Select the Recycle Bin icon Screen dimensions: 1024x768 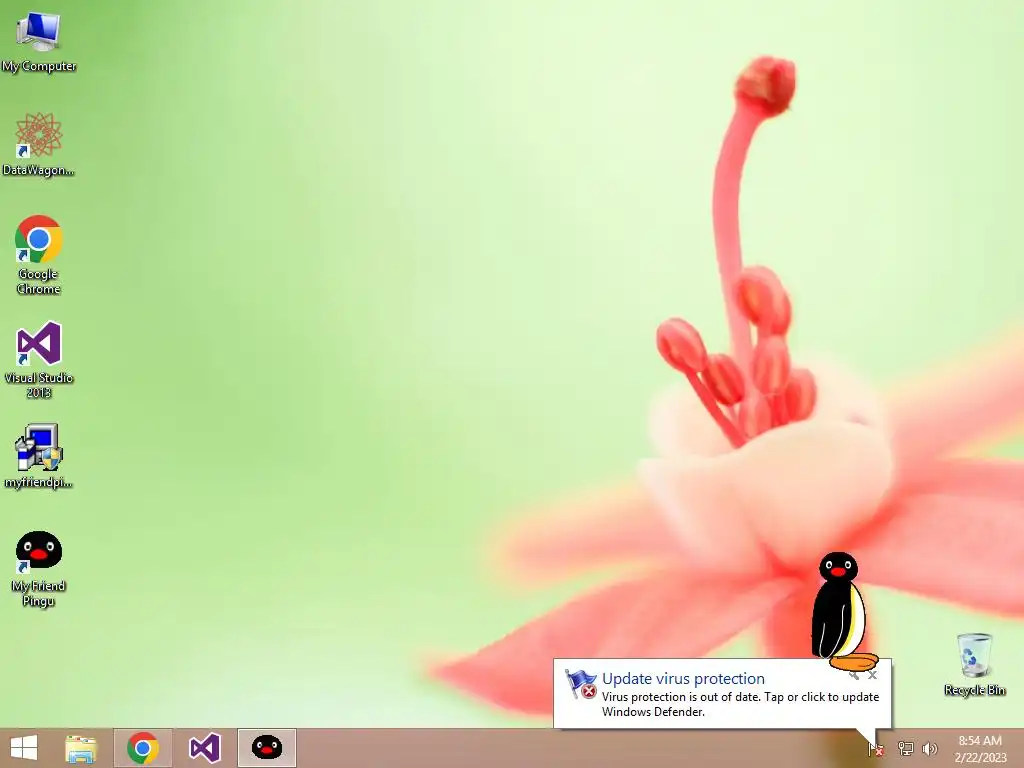point(974,664)
